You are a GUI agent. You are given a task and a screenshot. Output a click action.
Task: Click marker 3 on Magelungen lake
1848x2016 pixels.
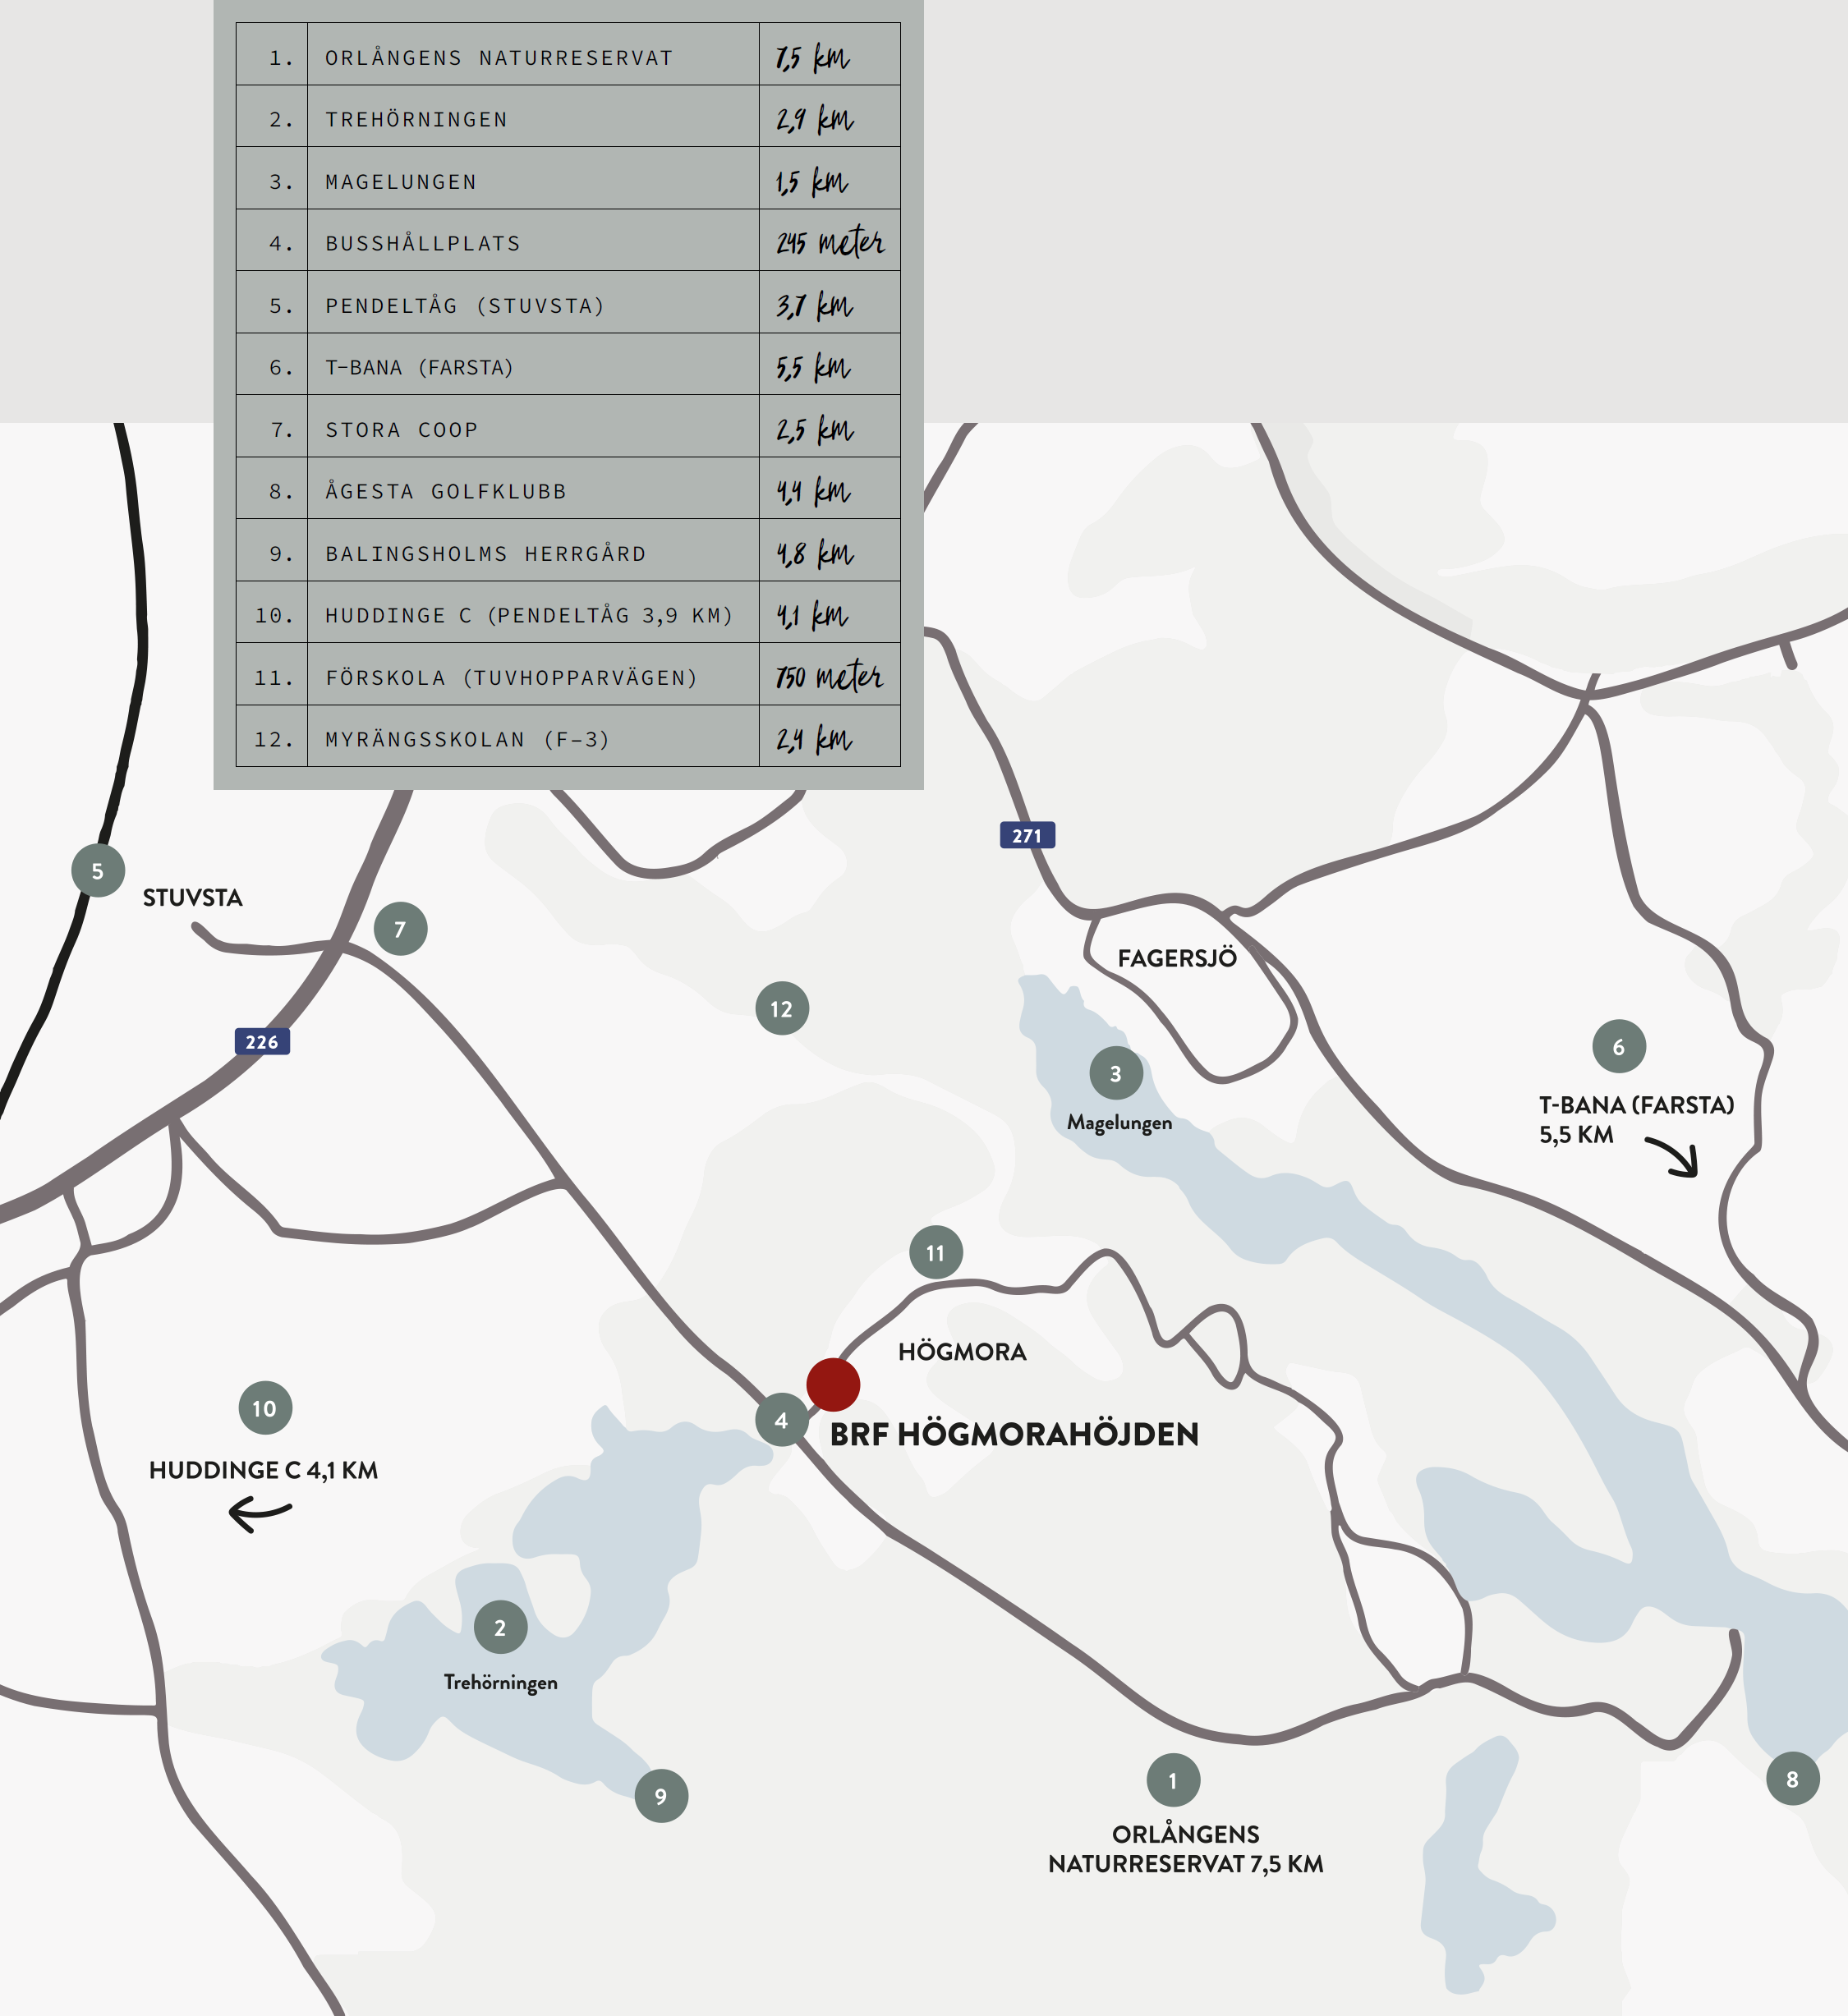pyautogui.click(x=1116, y=1073)
